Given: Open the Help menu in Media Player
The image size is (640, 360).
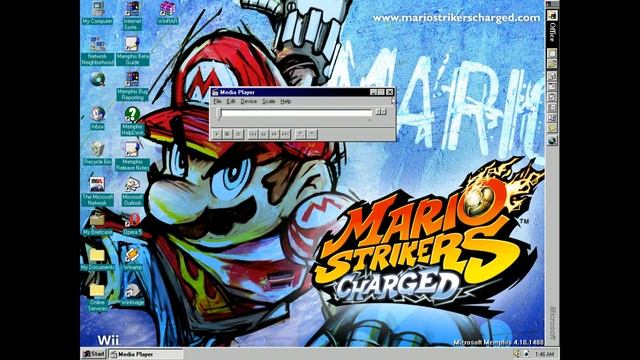Looking at the screenshot, I should coord(286,101).
